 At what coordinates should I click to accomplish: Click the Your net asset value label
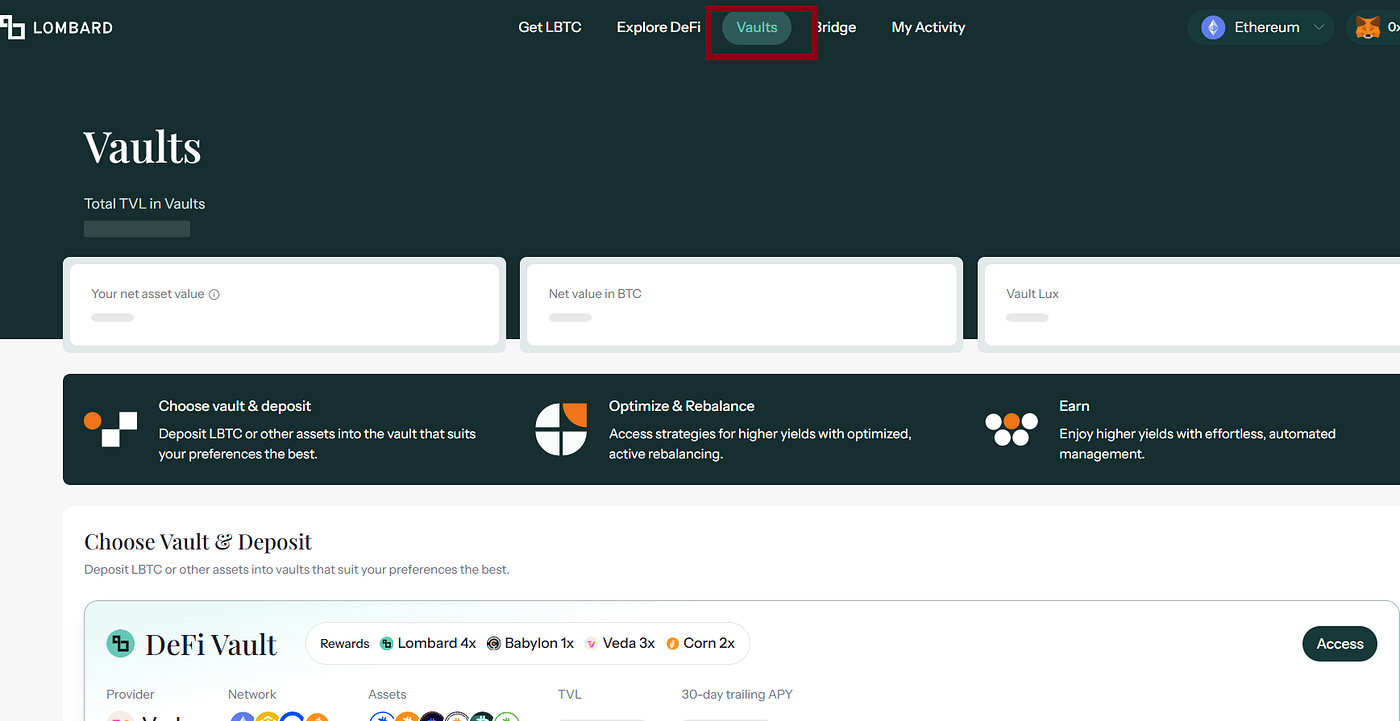[148, 294]
